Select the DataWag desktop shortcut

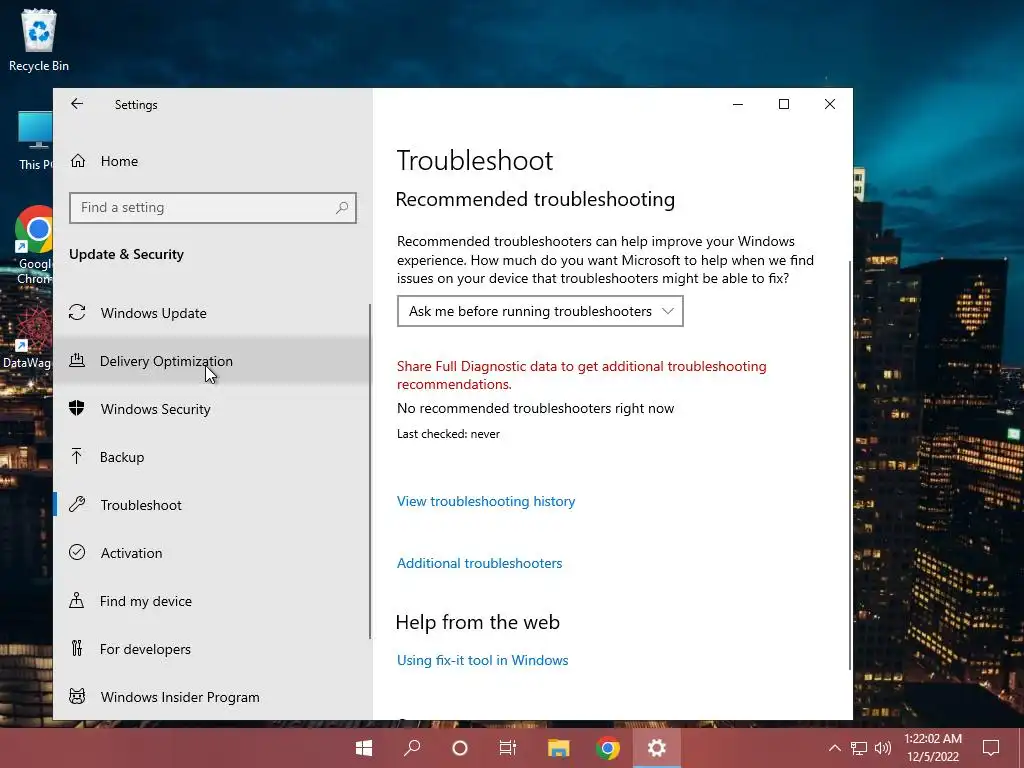(27, 338)
